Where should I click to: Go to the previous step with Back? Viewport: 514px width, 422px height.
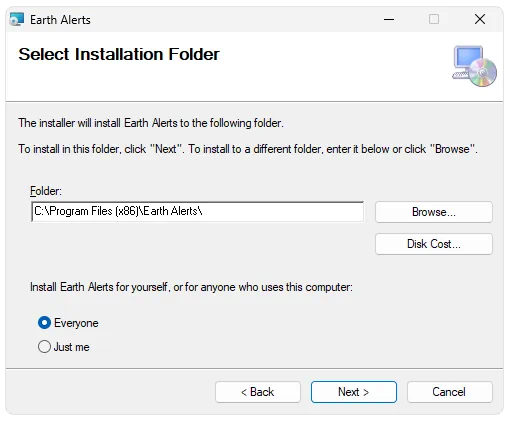258,392
